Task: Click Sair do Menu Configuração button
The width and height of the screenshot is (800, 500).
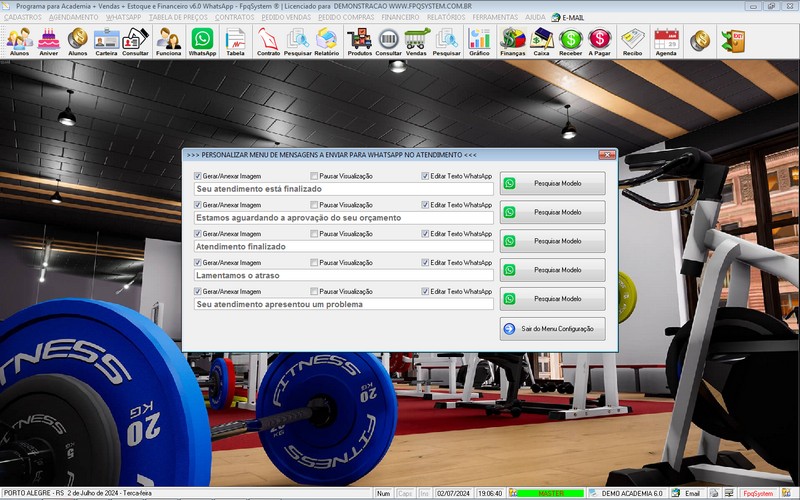Action: (x=553, y=329)
